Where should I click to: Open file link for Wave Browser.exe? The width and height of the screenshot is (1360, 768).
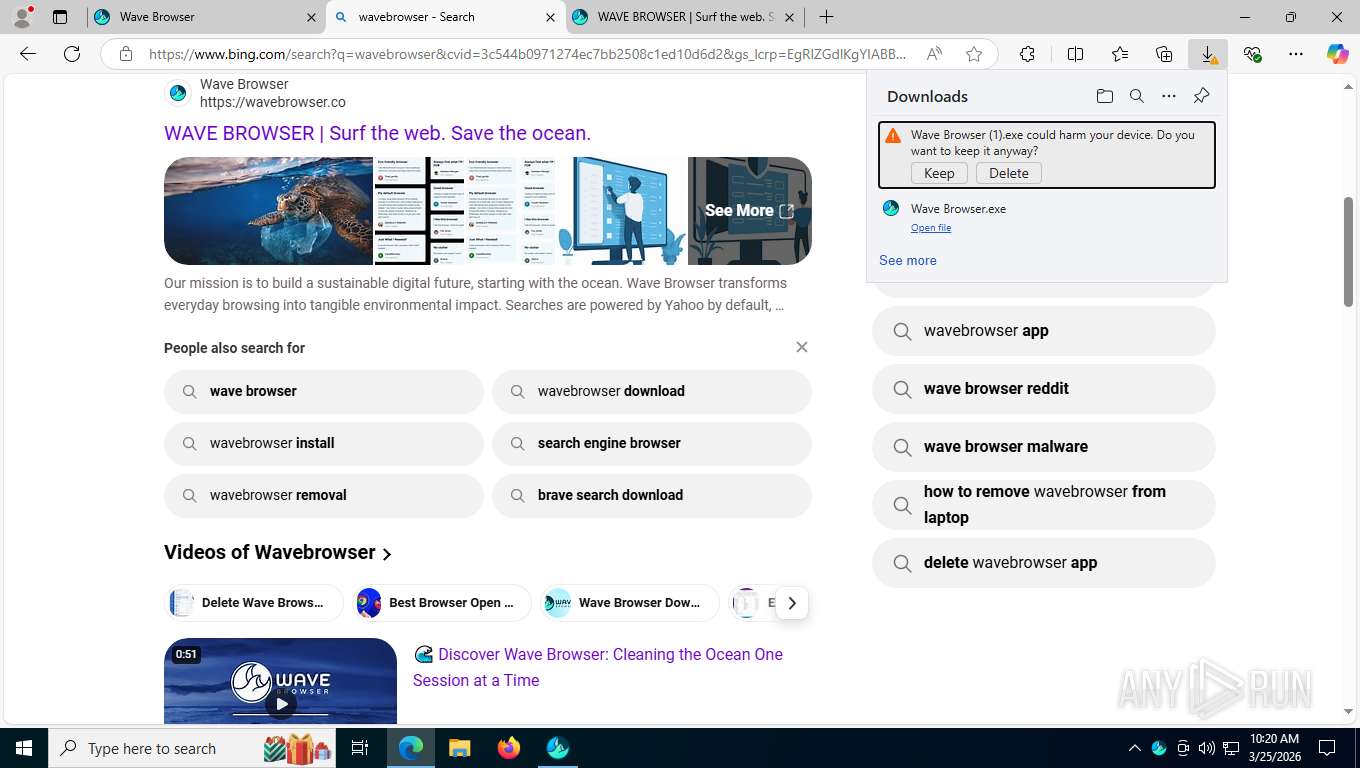(931, 228)
